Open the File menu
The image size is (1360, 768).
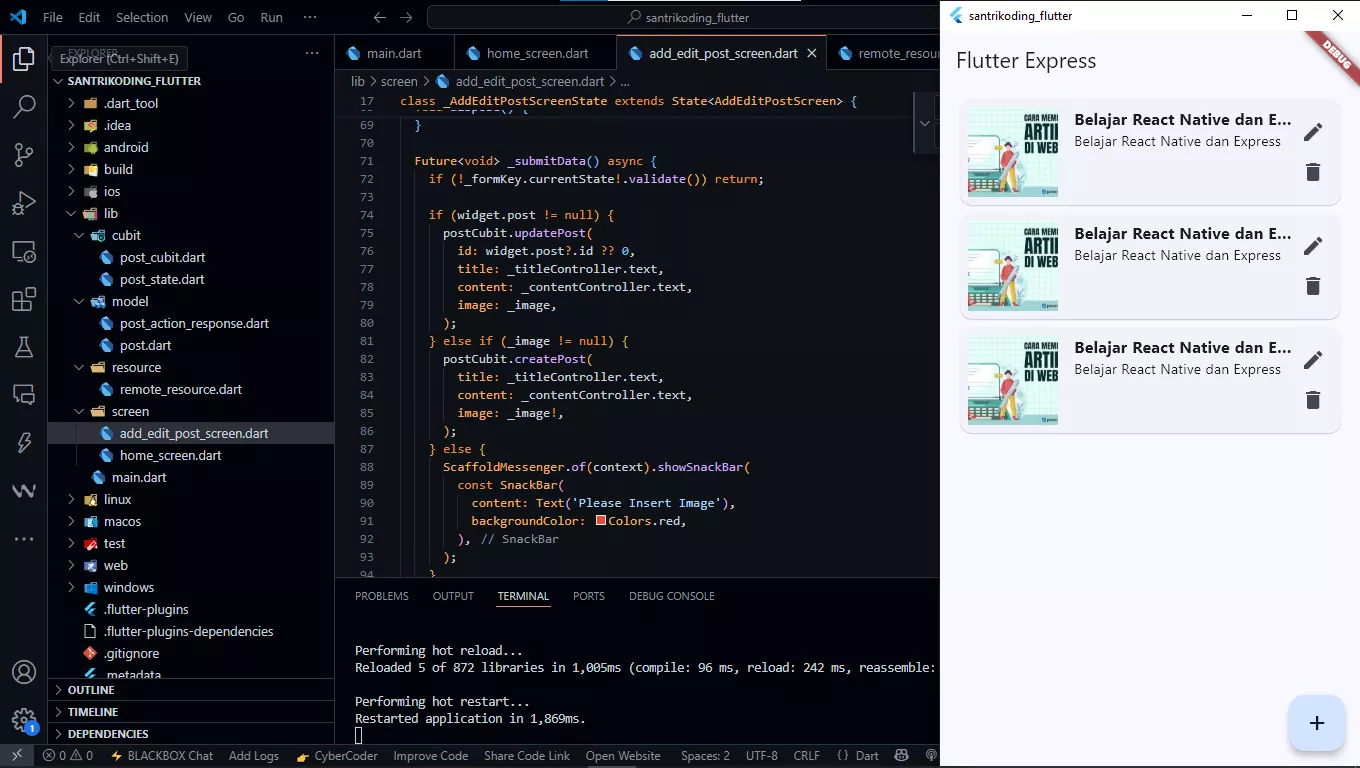[x=53, y=17]
